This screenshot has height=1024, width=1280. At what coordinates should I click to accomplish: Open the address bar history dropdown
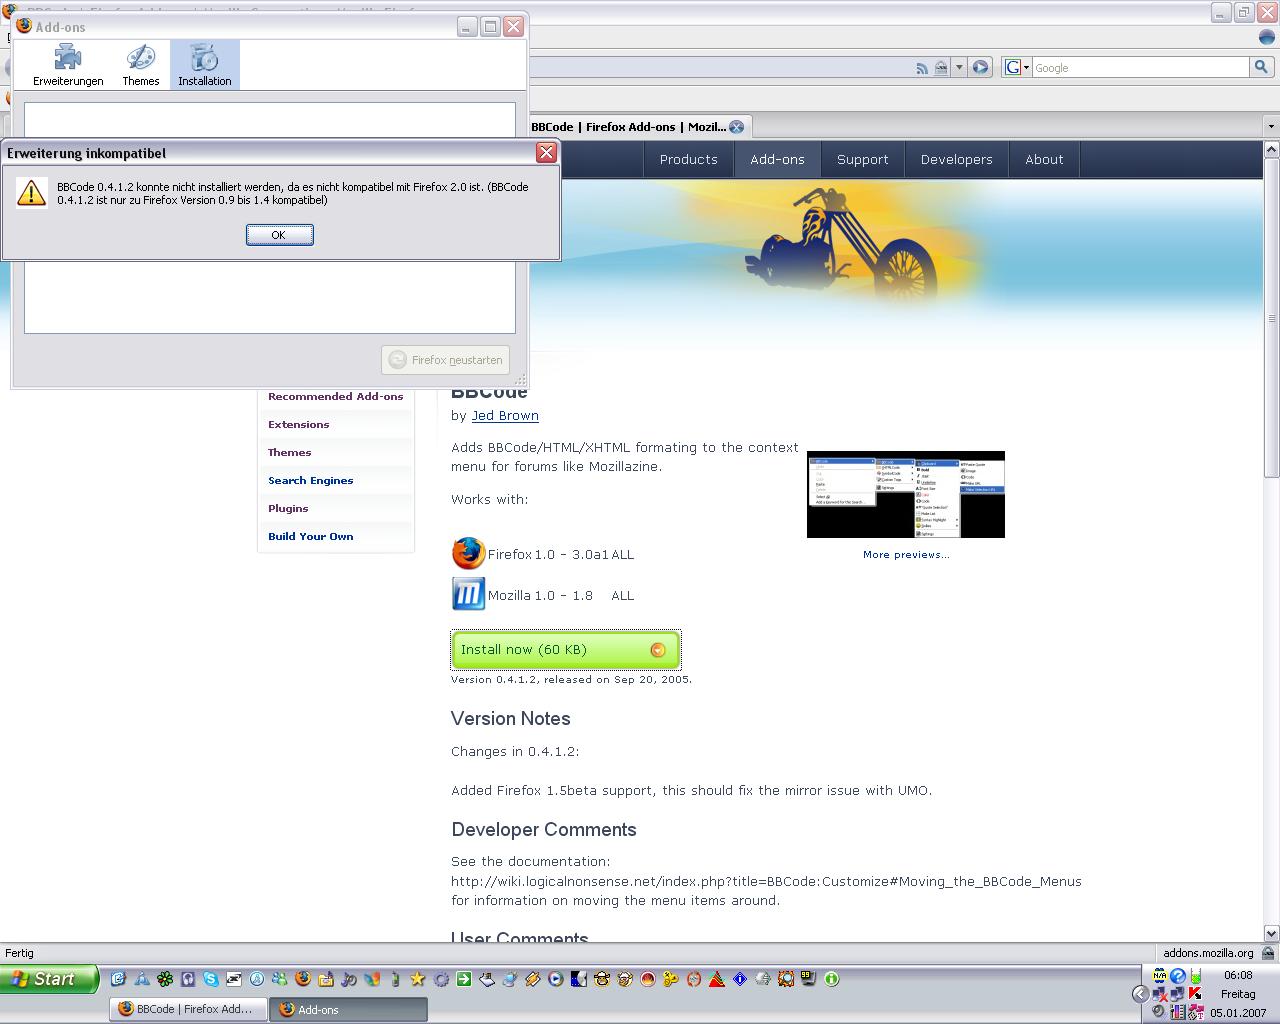959,68
